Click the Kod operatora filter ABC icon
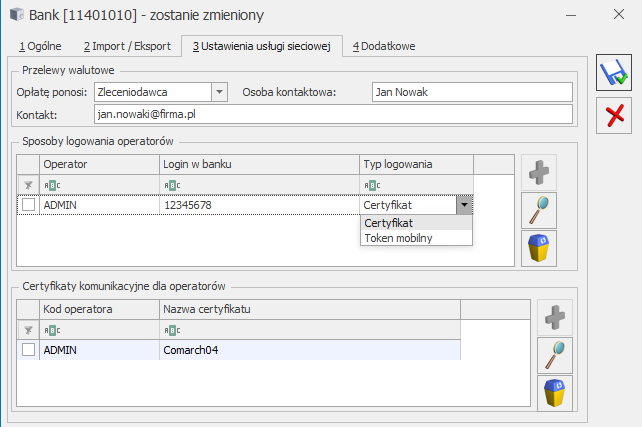 pos(52,330)
